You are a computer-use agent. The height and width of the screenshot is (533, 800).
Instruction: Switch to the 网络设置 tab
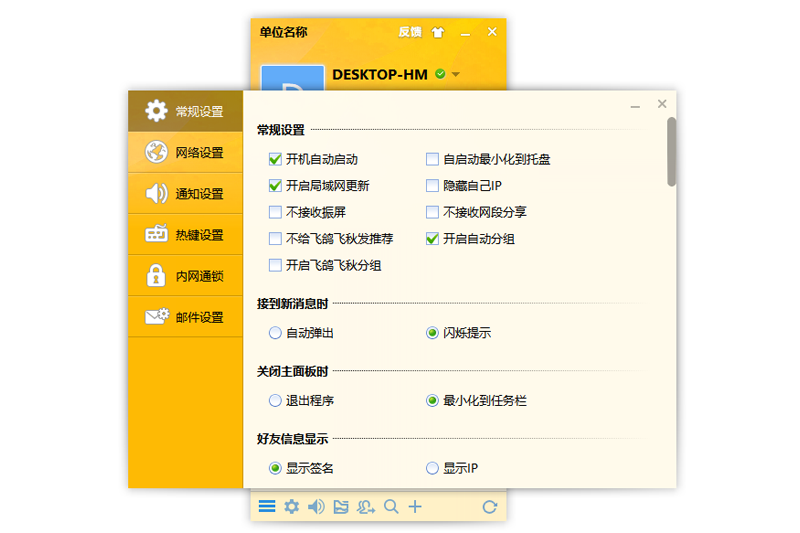[185, 153]
